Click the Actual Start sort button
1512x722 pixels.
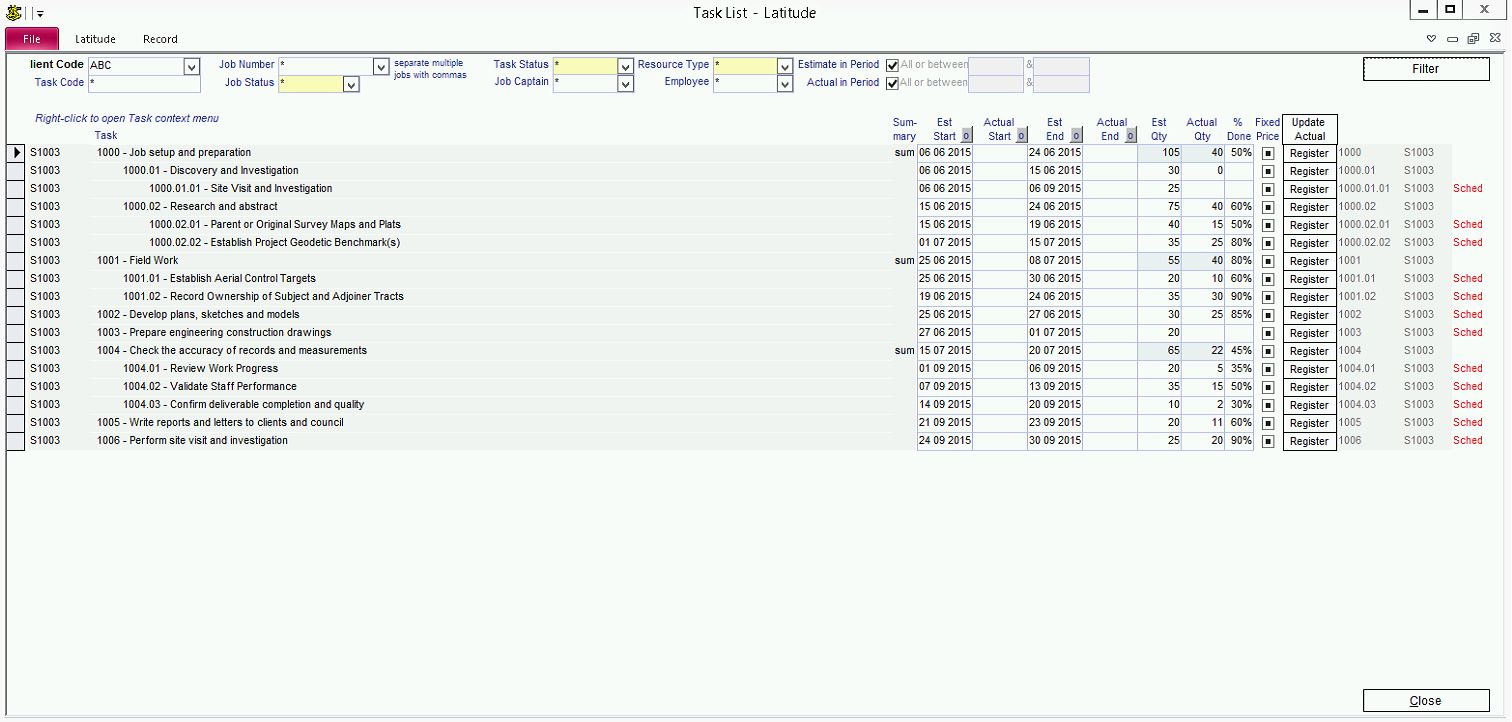pyautogui.click(x=1021, y=136)
